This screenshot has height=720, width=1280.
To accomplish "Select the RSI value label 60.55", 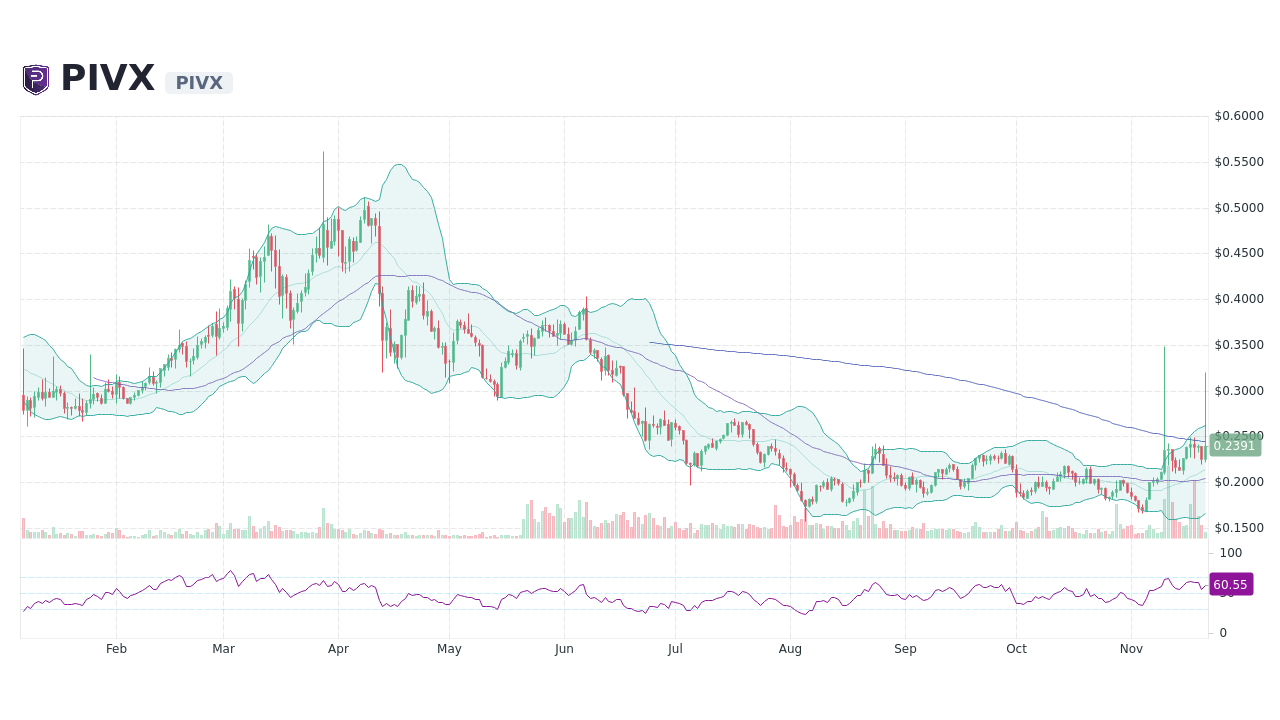I will coord(1230,584).
